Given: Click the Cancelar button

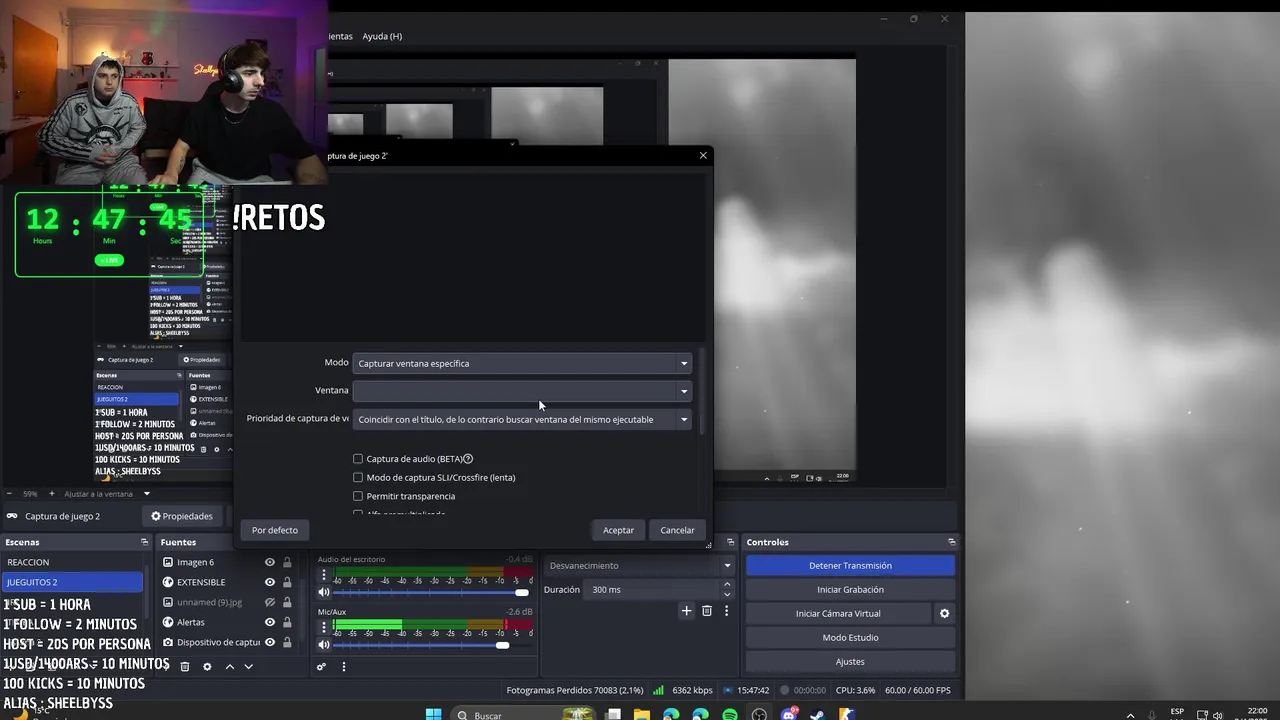Looking at the screenshot, I should click(x=677, y=530).
